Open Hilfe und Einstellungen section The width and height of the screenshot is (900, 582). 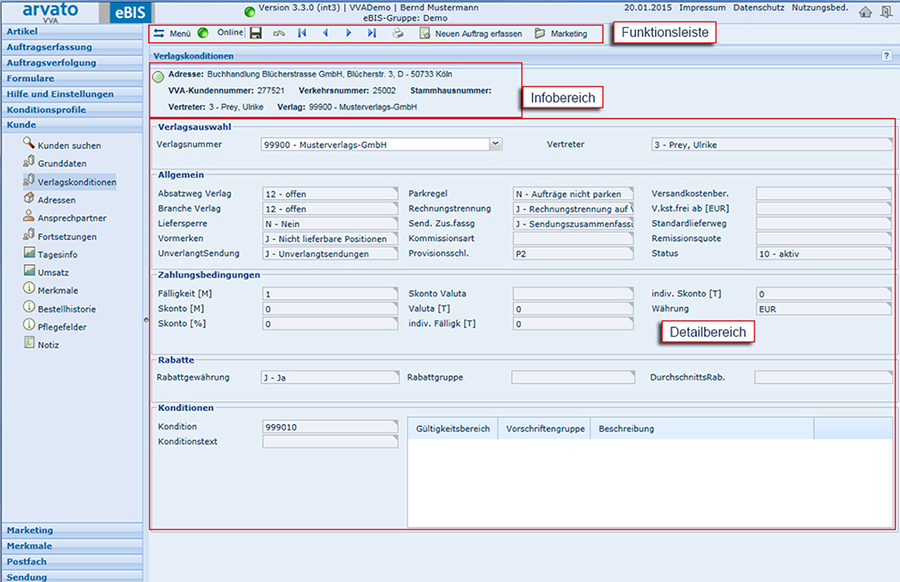coord(72,94)
